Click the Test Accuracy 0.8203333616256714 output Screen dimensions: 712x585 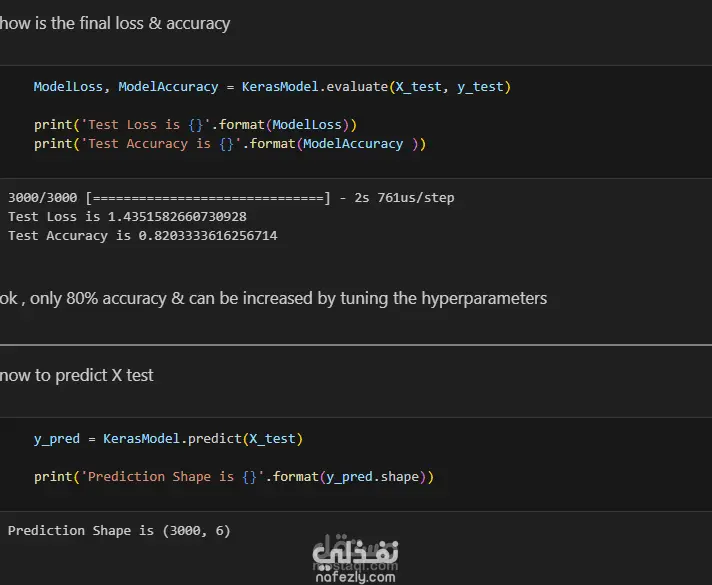(142, 236)
